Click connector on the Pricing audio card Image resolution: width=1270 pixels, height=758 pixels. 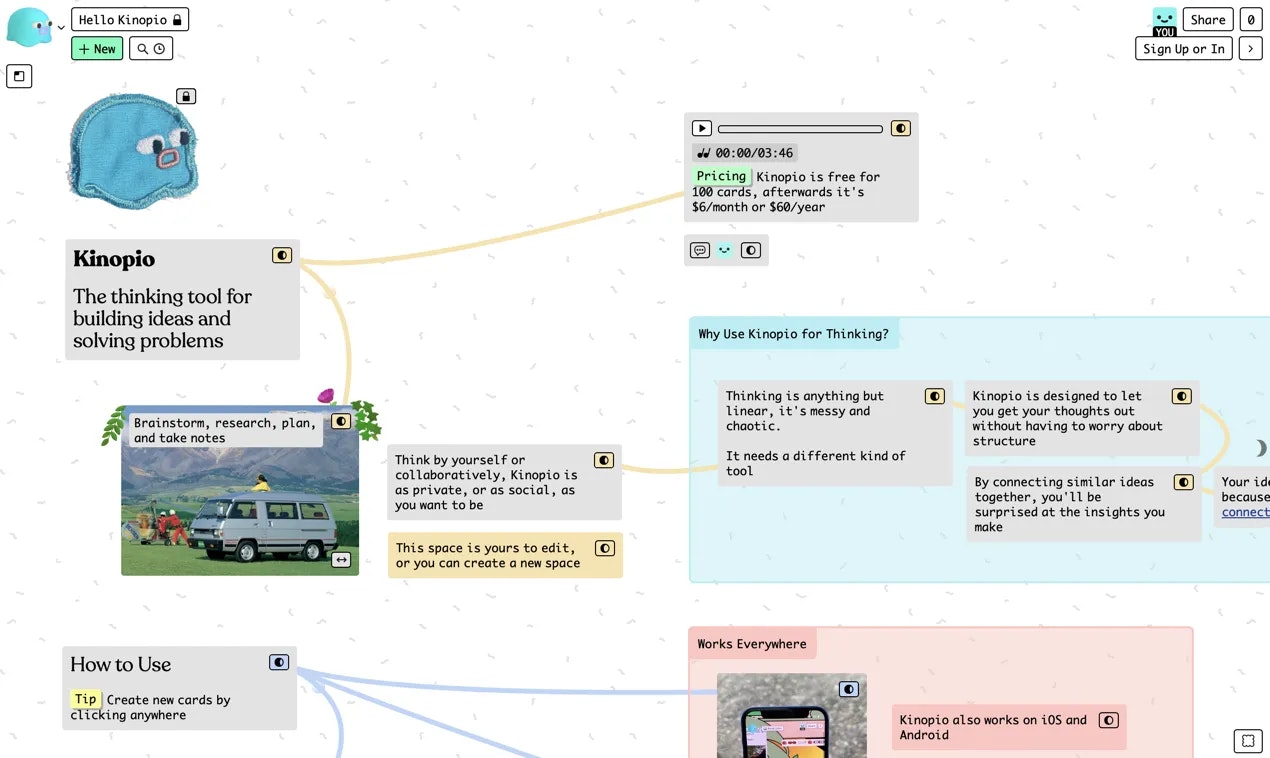(901, 128)
